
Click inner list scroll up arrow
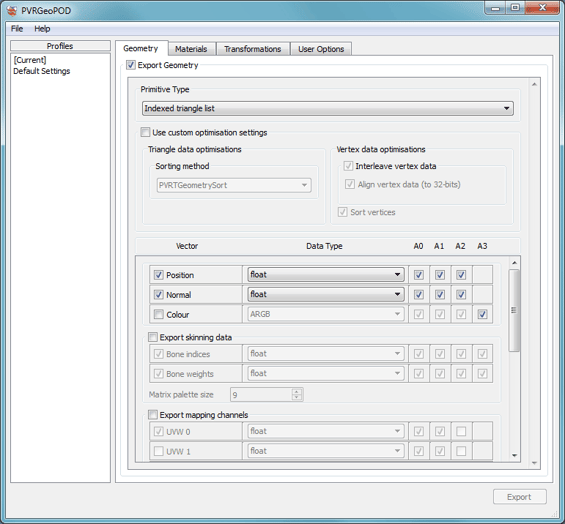(514, 263)
